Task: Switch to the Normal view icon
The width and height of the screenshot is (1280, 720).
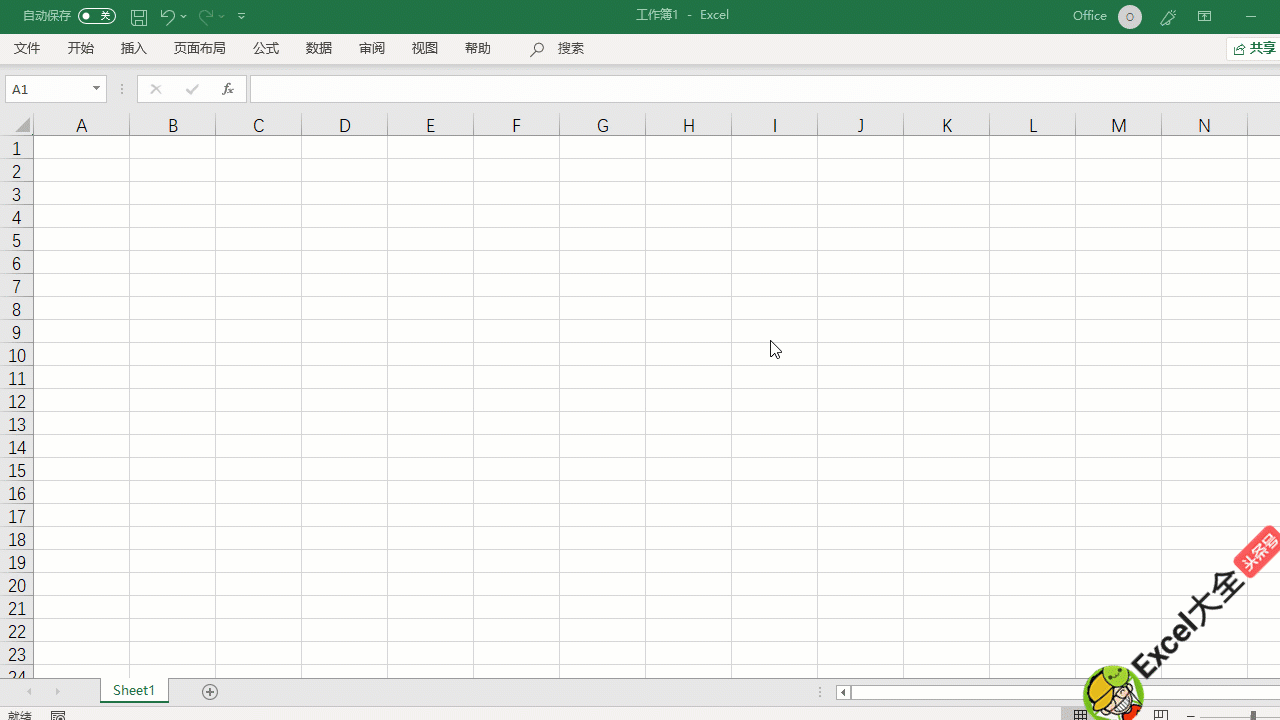Action: [1081, 715]
